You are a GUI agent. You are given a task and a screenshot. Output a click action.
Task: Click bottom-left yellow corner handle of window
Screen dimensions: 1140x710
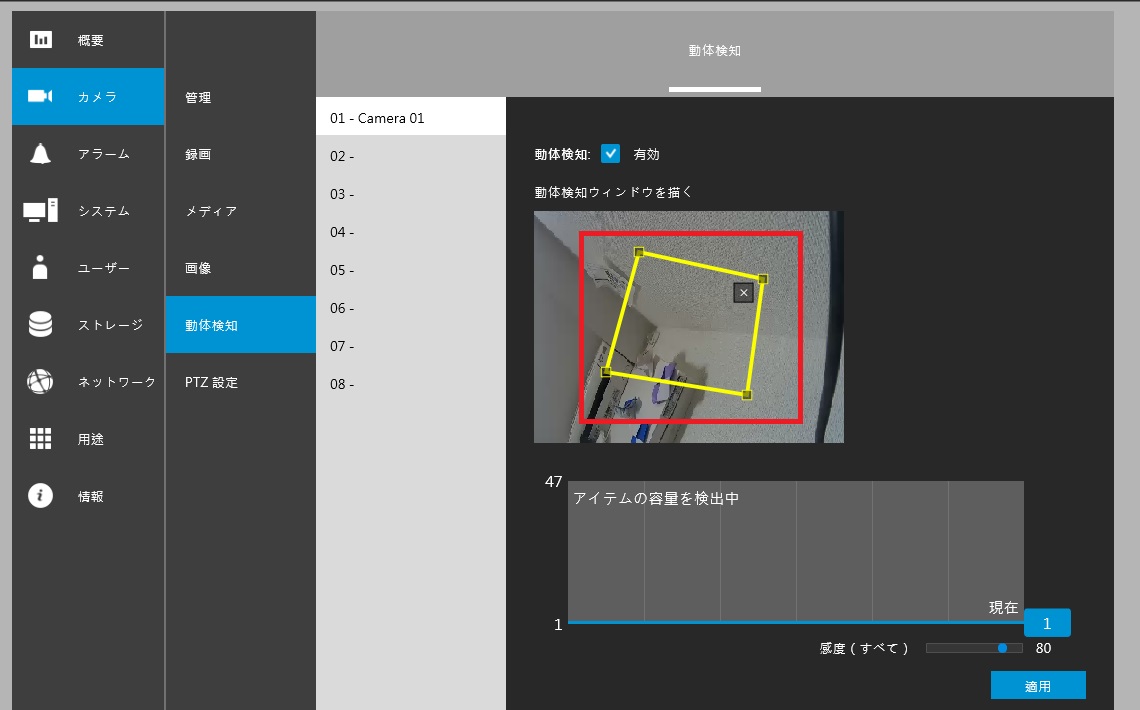[x=606, y=372]
